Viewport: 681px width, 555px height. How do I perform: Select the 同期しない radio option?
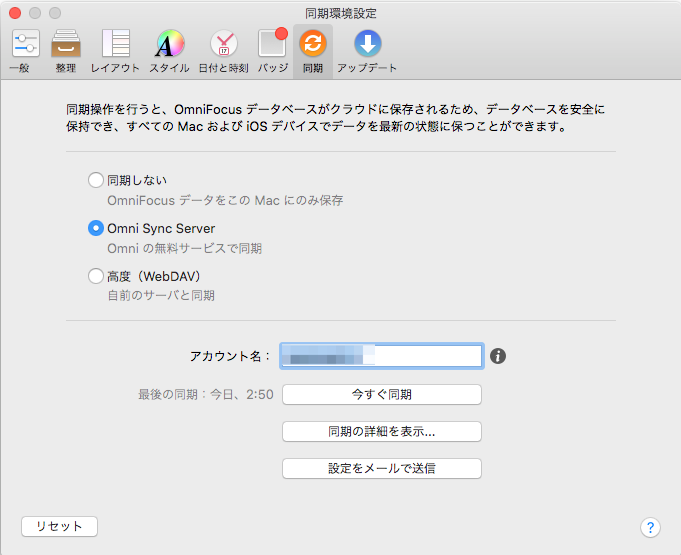pos(96,180)
